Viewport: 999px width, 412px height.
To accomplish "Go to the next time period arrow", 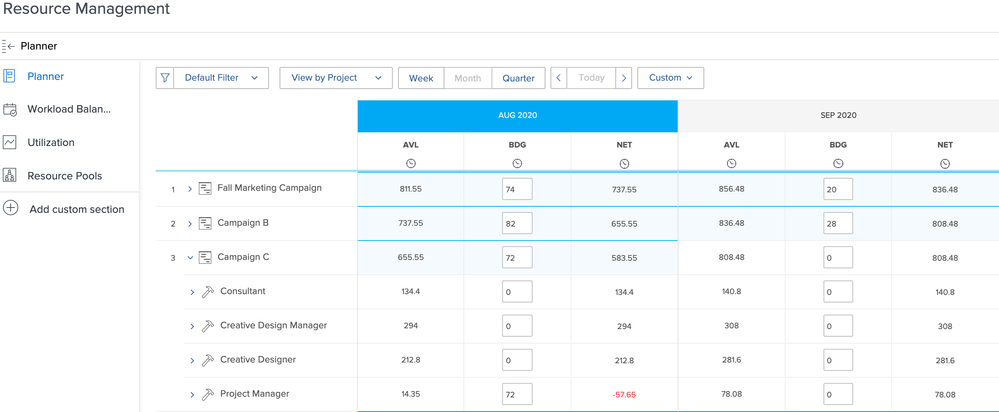I will [623, 78].
